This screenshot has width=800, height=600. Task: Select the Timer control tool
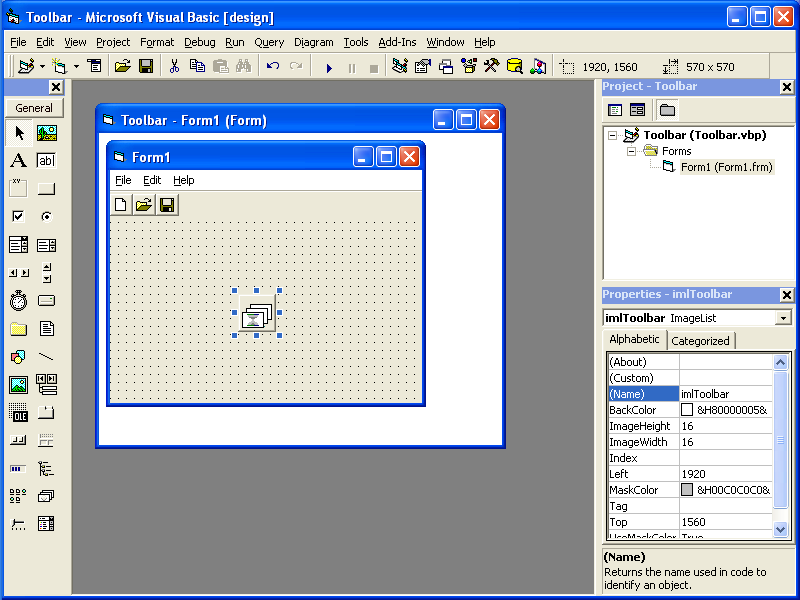19,301
